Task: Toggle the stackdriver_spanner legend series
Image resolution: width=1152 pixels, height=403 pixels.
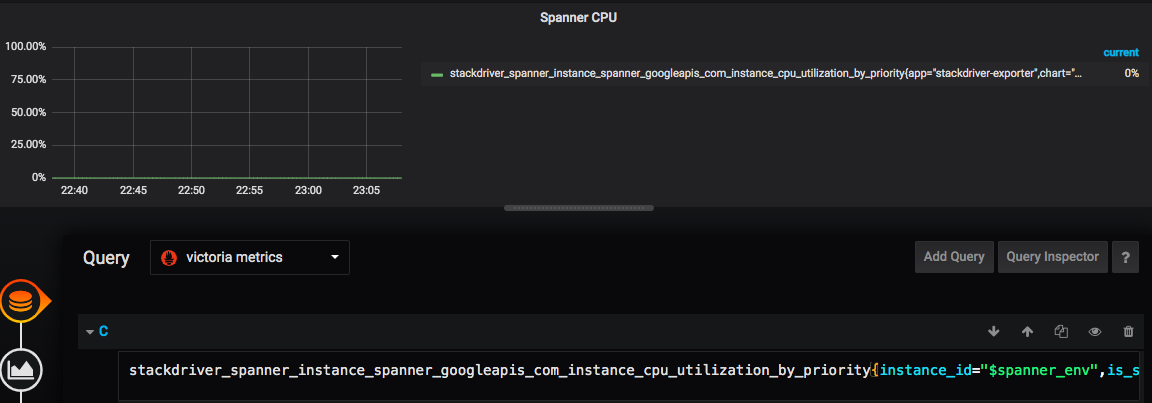Action: point(766,73)
